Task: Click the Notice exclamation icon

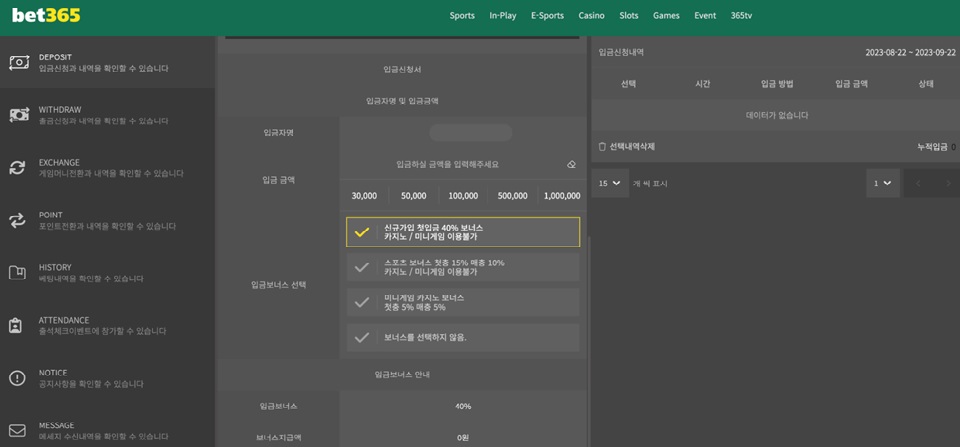Action: click(18, 378)
